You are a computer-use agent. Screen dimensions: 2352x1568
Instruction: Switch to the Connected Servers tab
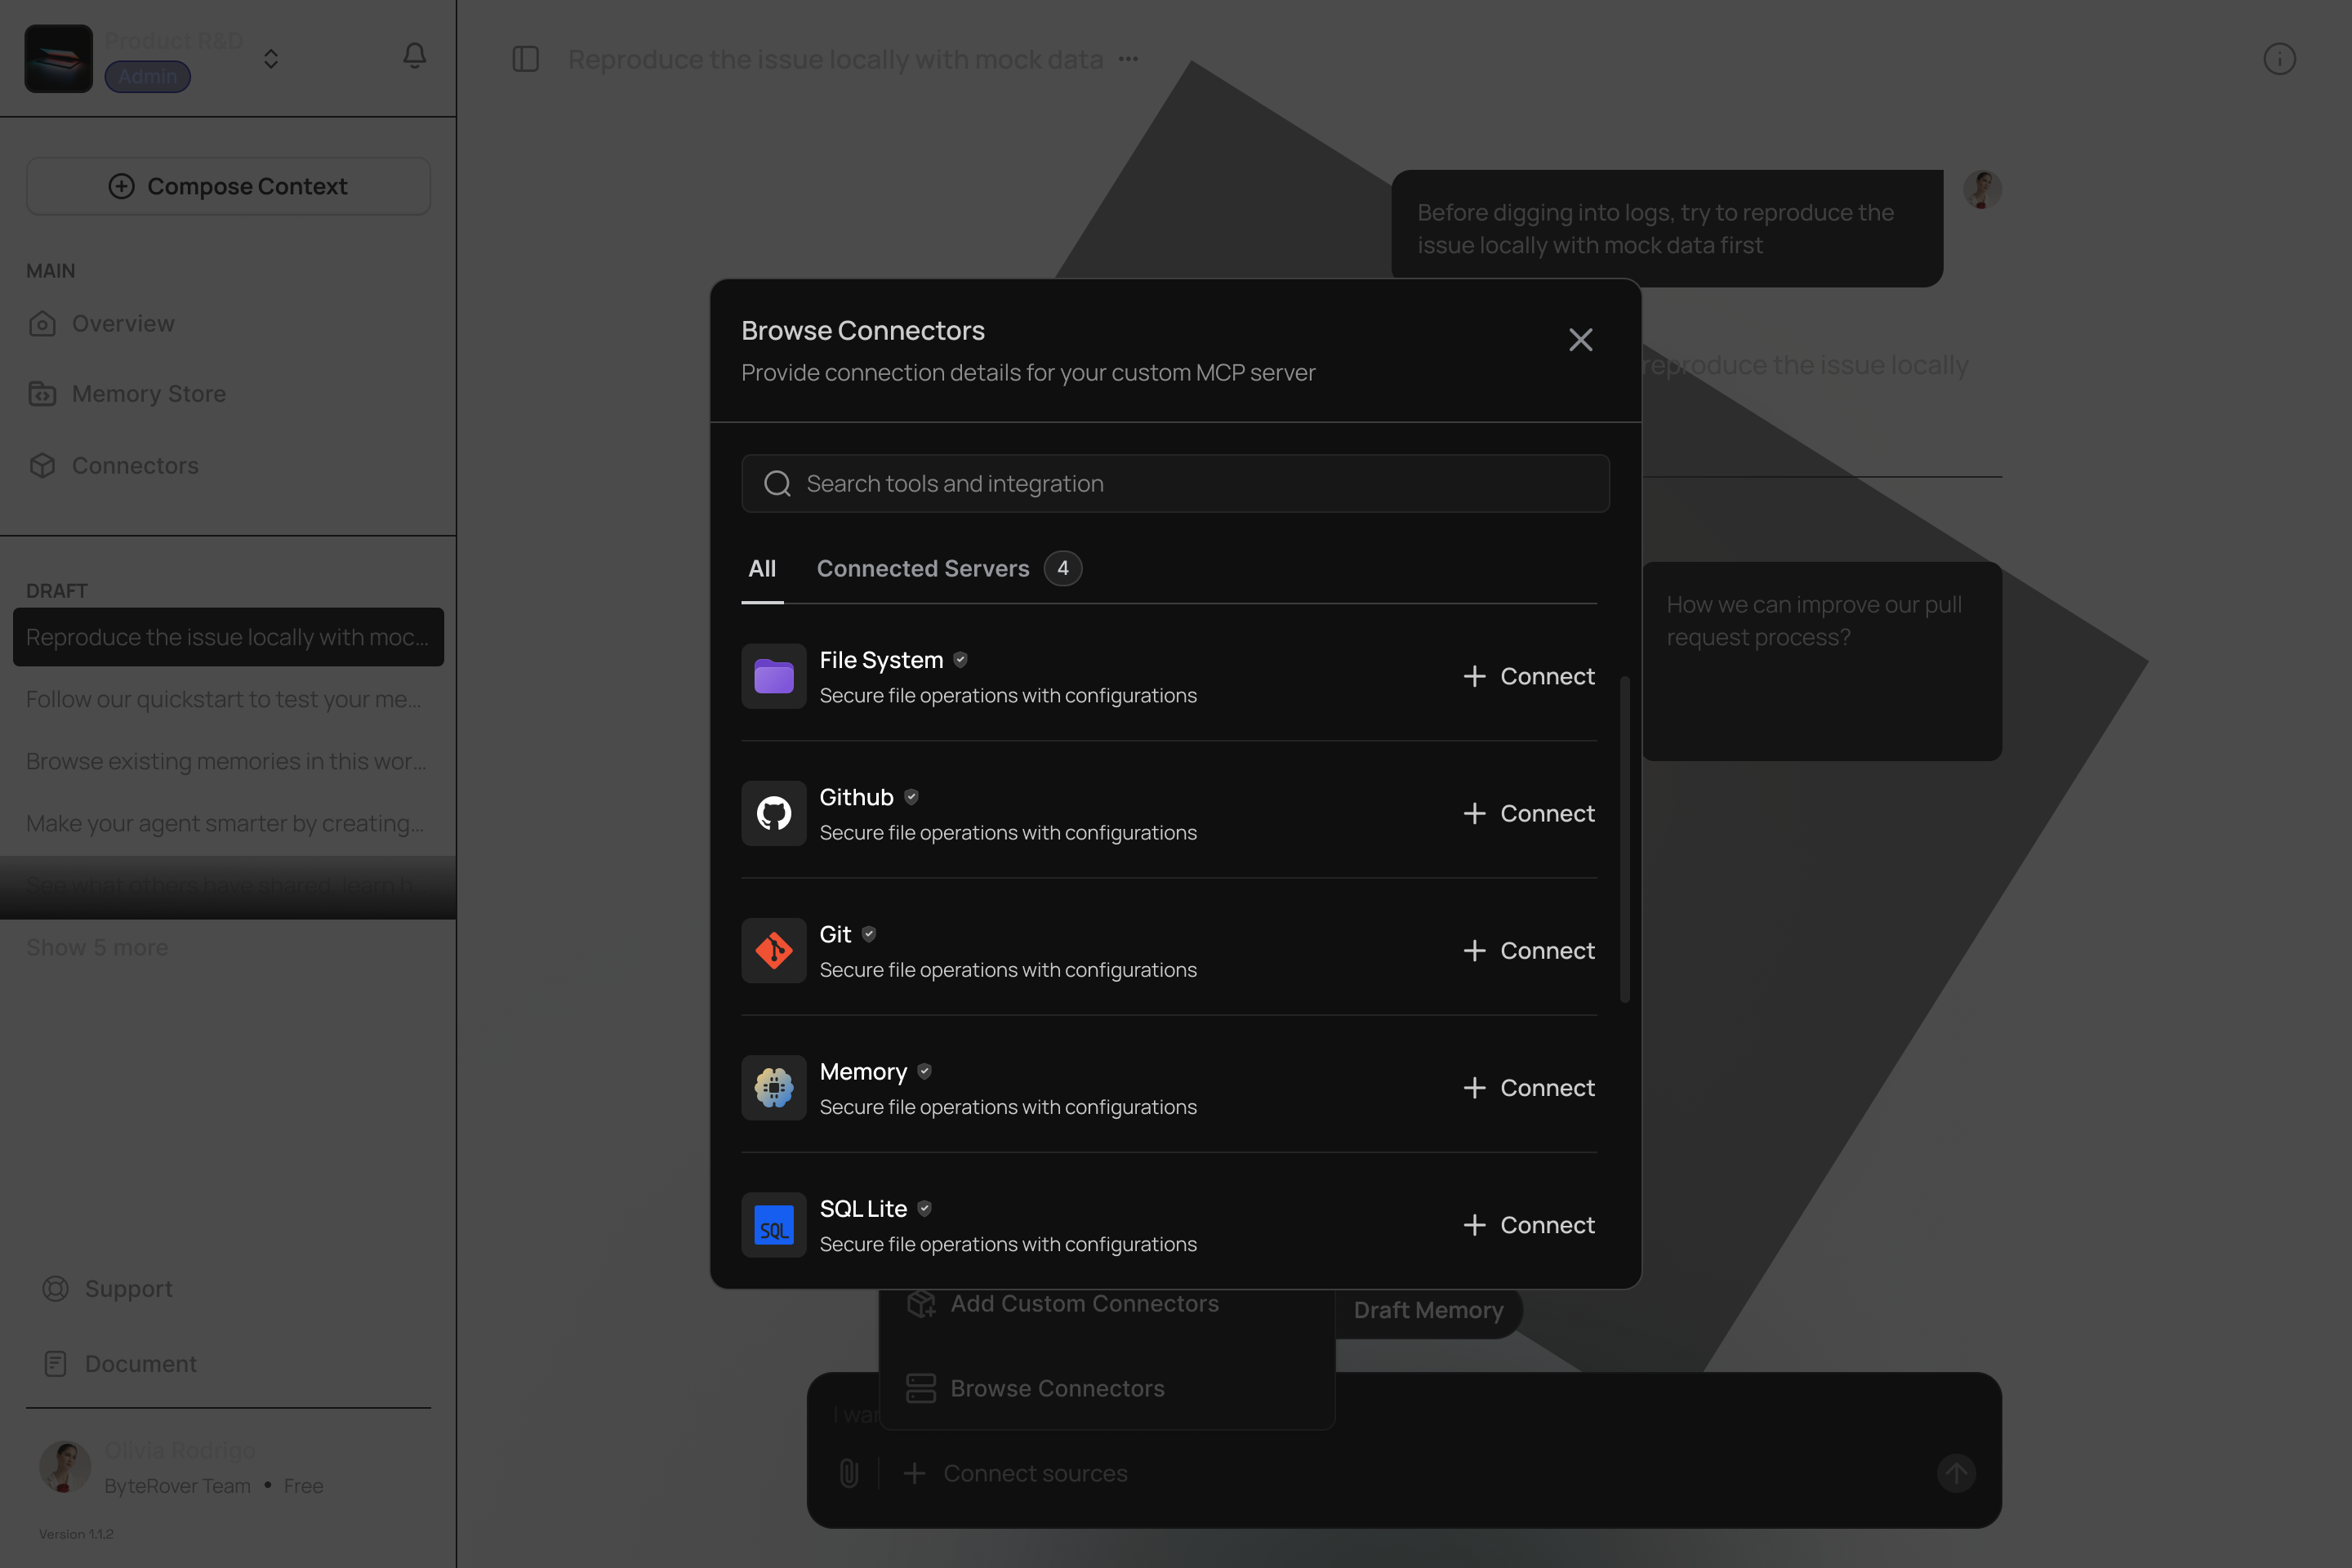tap(923, 568)
